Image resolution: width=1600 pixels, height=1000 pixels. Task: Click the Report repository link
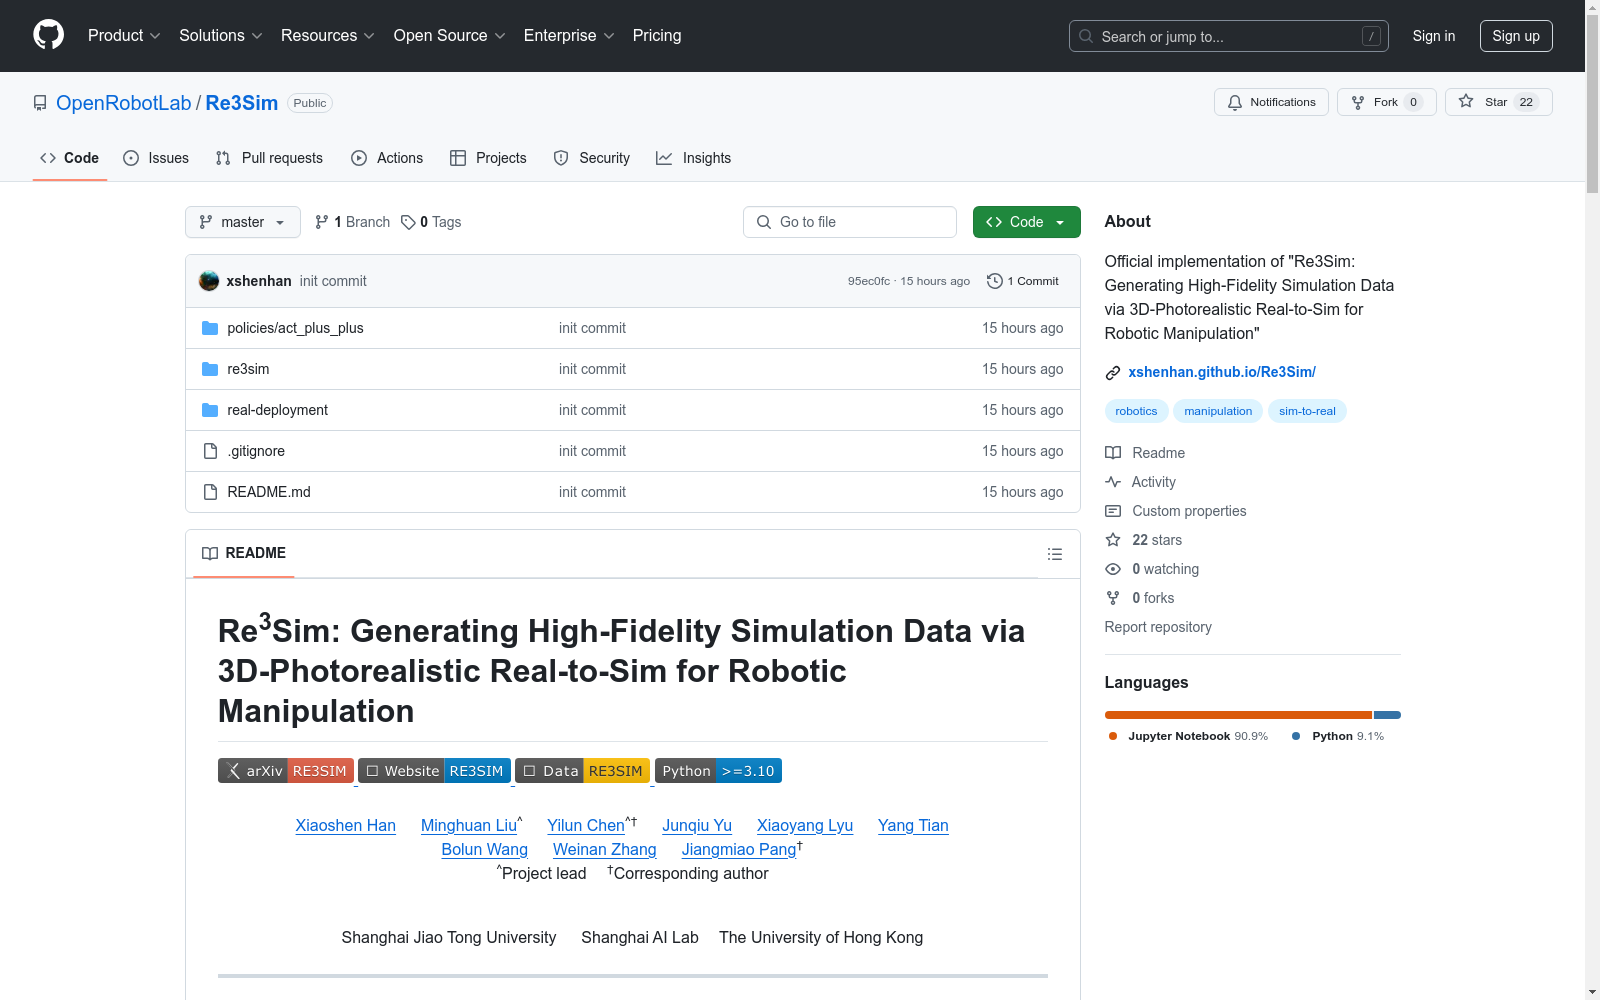1158,627
